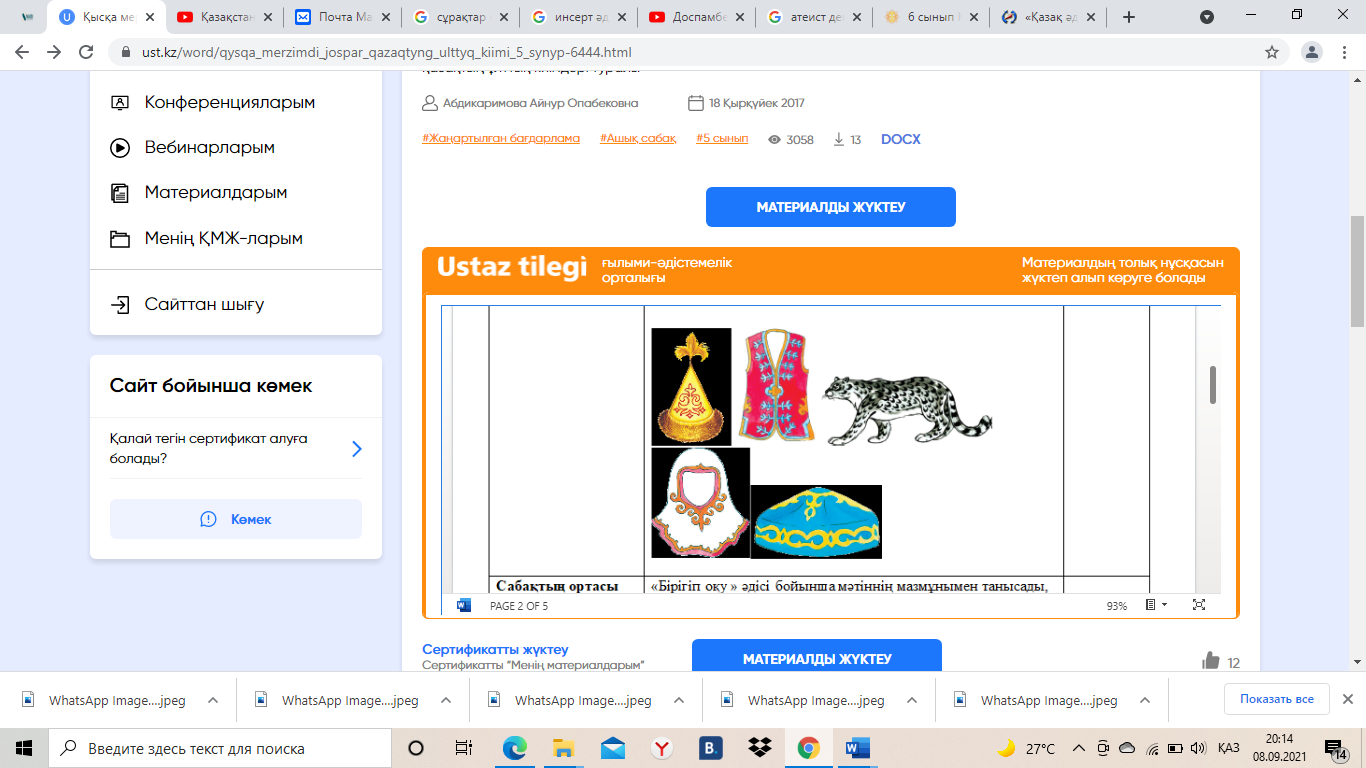1366x768 pixels.
Task: Open the tab search dropdown
Action: [1207, 17]
